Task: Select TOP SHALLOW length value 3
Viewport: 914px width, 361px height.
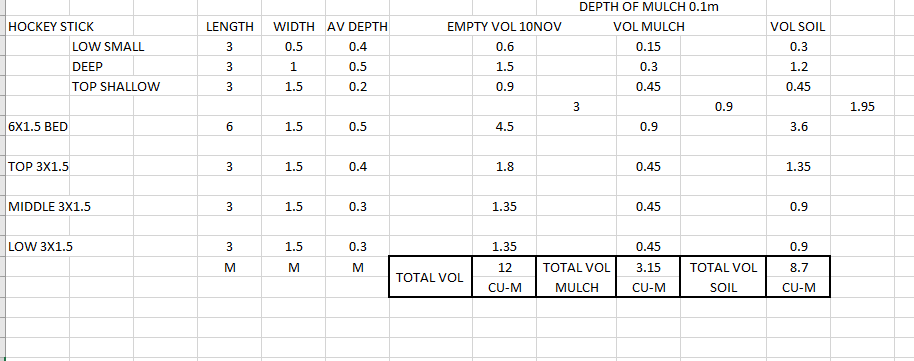Action: (229, 87)
